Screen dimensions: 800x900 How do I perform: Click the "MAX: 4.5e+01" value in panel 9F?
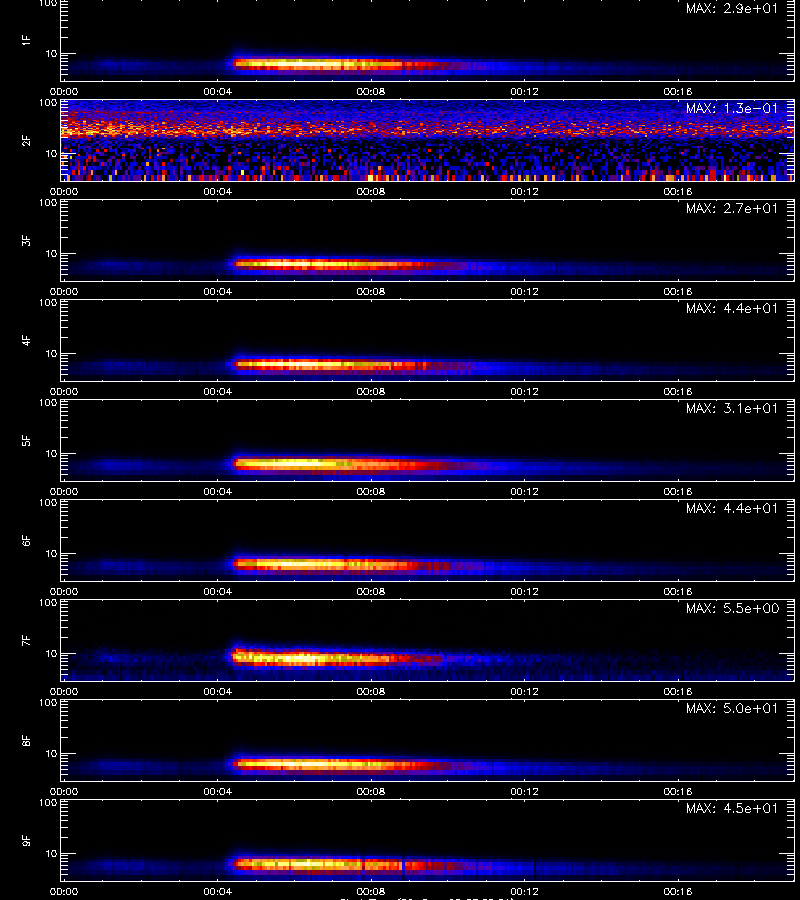pyautogui.click(x=732, y=808)
